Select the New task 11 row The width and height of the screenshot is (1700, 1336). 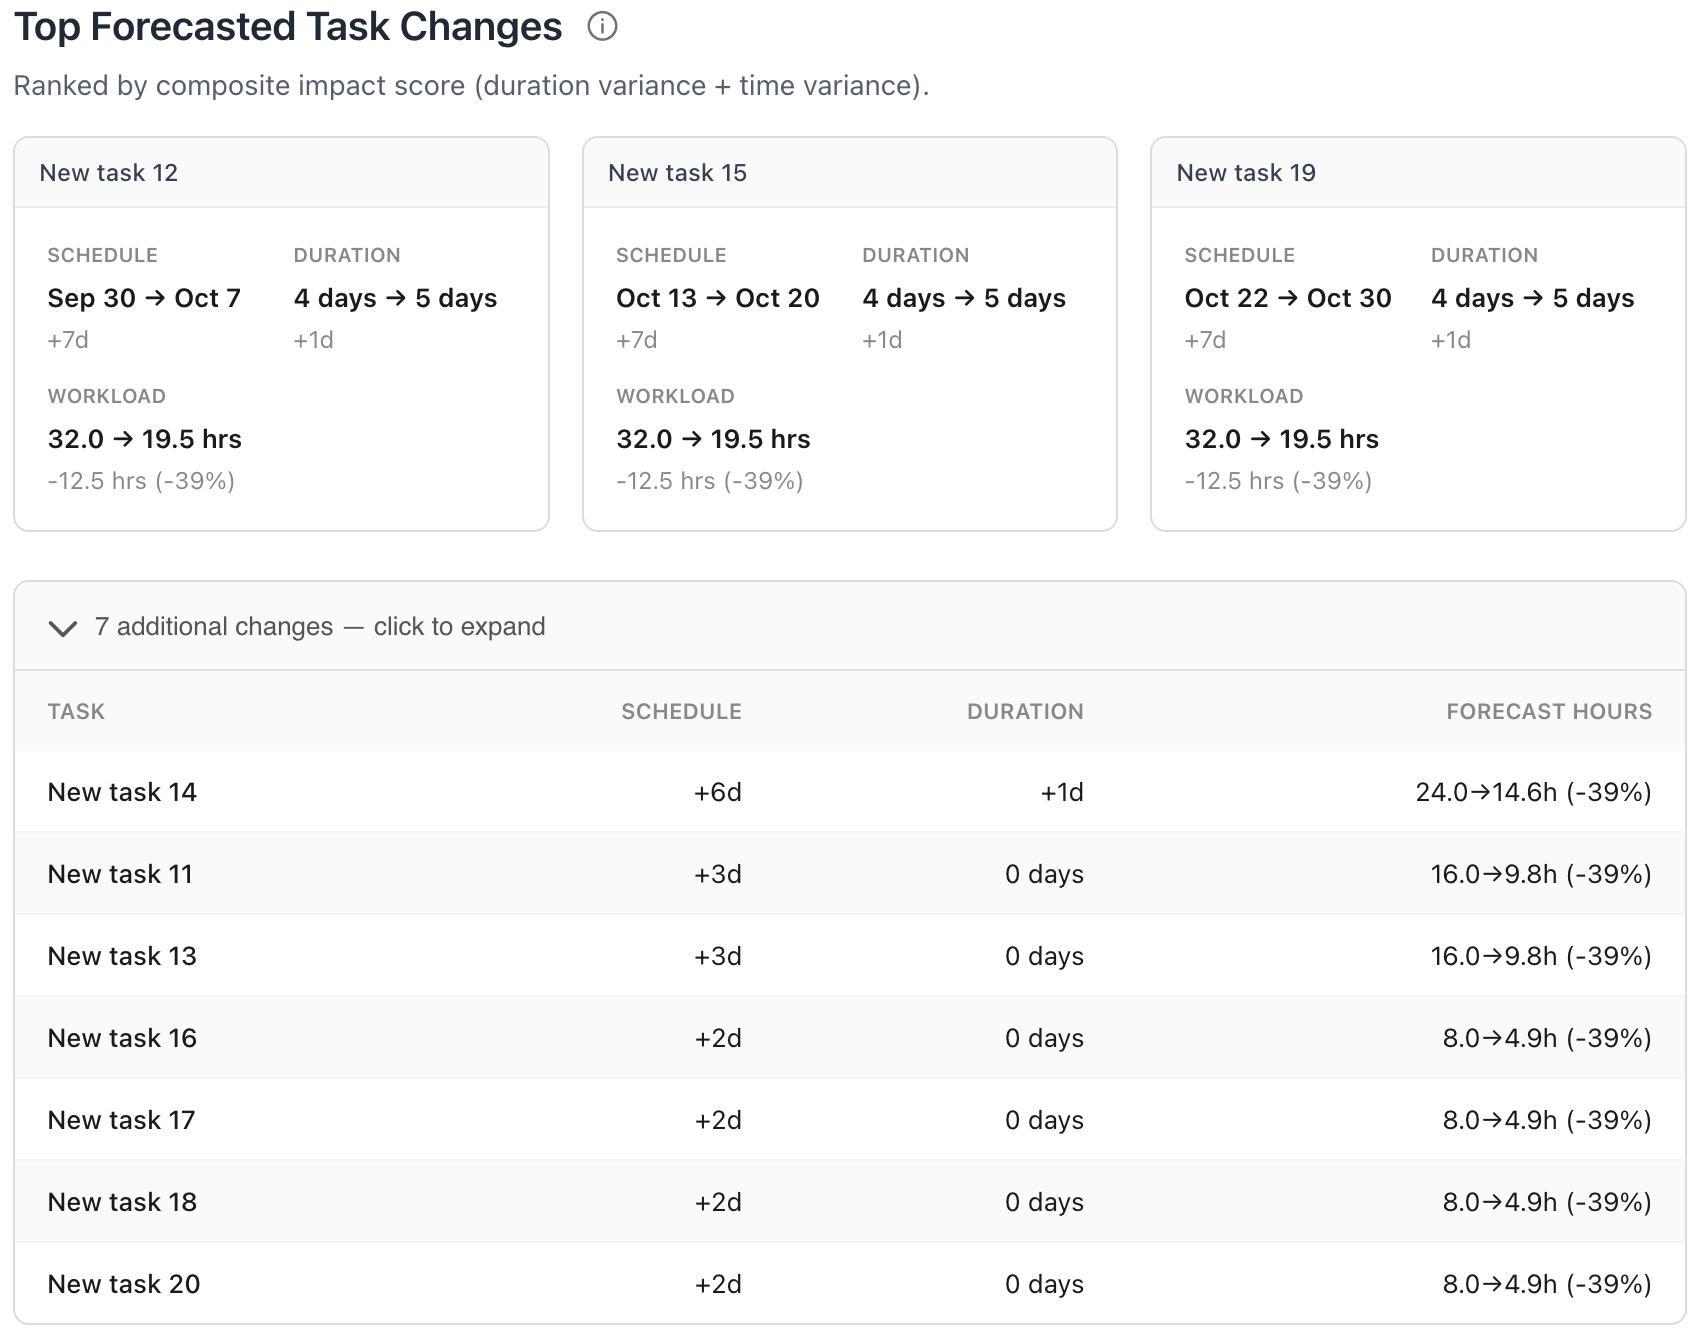[849, 874]
